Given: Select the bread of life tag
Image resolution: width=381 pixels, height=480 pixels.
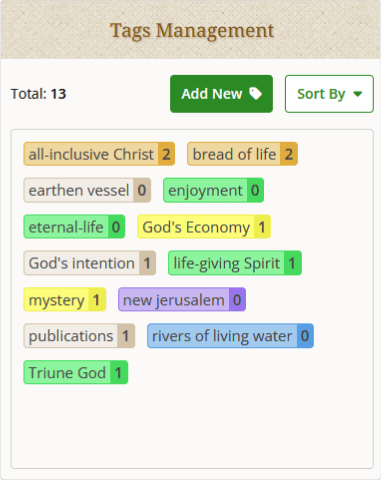Looking at the screenshot, I should (242, 154).
